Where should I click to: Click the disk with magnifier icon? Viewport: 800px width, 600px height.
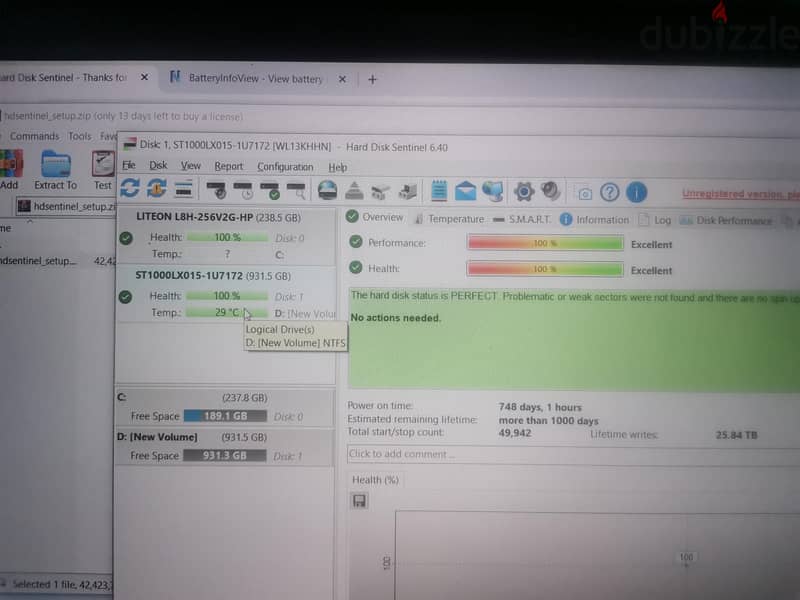(x=296, y=190)
